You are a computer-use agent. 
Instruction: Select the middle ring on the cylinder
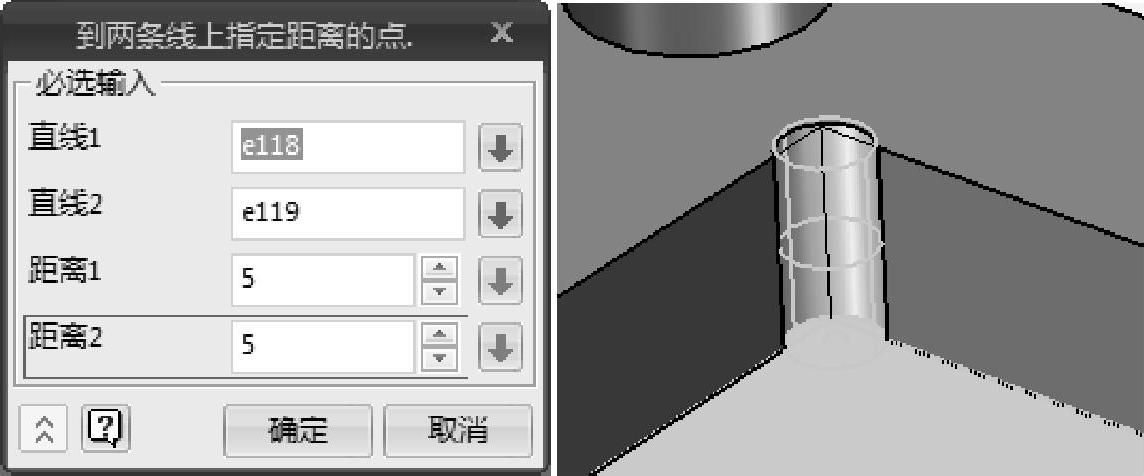coord(831,245)
